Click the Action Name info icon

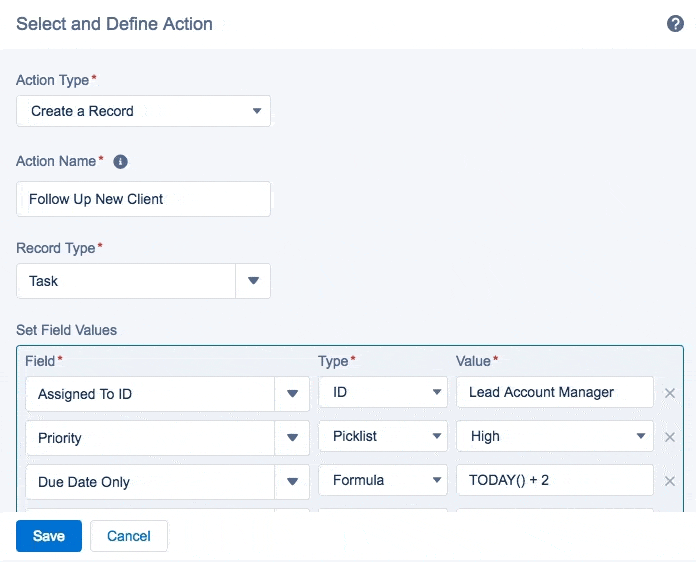pos(120,162)
